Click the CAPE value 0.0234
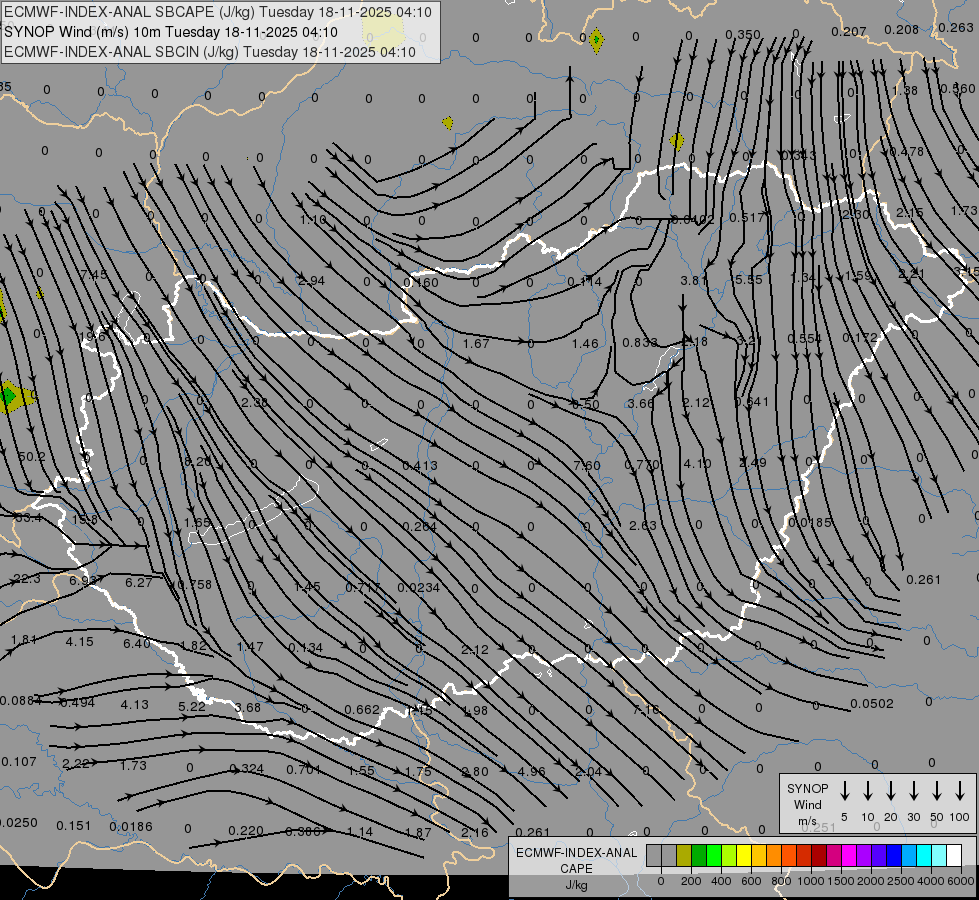The width and height of the screenshot is (979, 900). pyautogui.click(x=419, y=588)
